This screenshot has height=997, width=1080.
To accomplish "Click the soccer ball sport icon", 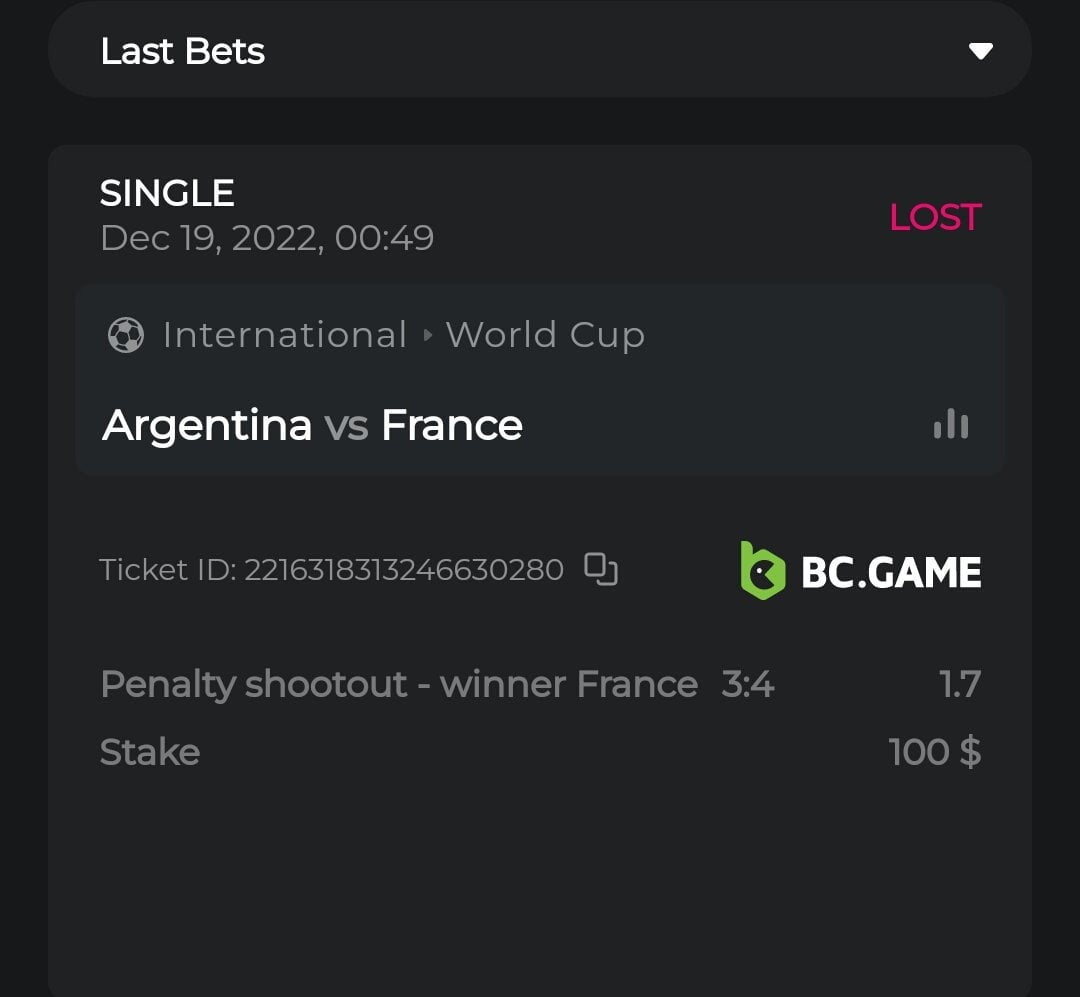I will click(x=125, y=336).
